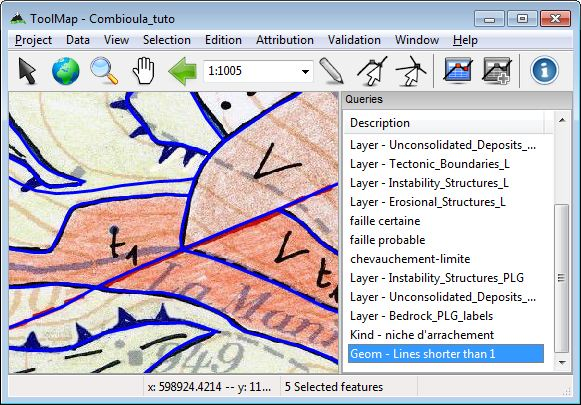Select query Layer - Tectonic_Boundaries_L
Viewport: 581px width, 405px height.
pos(446,164)
